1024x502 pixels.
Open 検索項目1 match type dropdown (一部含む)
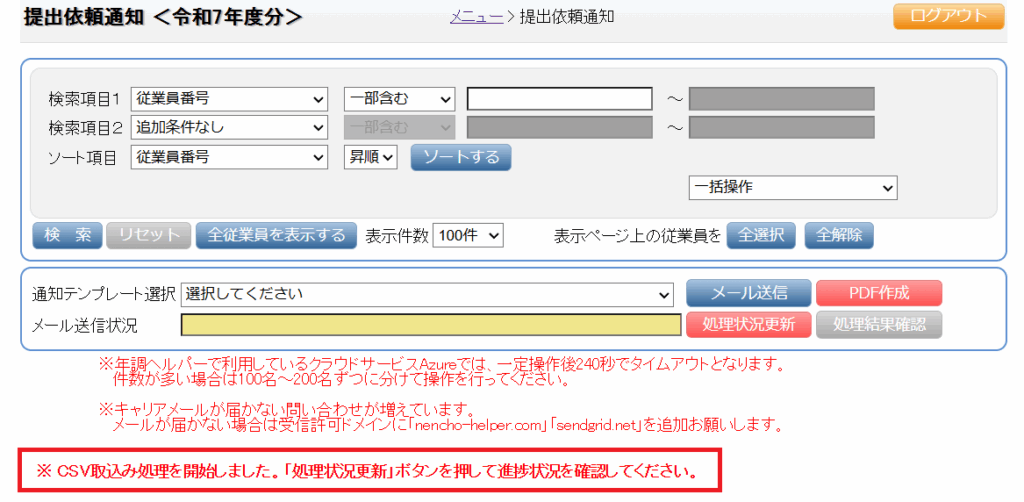[x=399, y=99]
